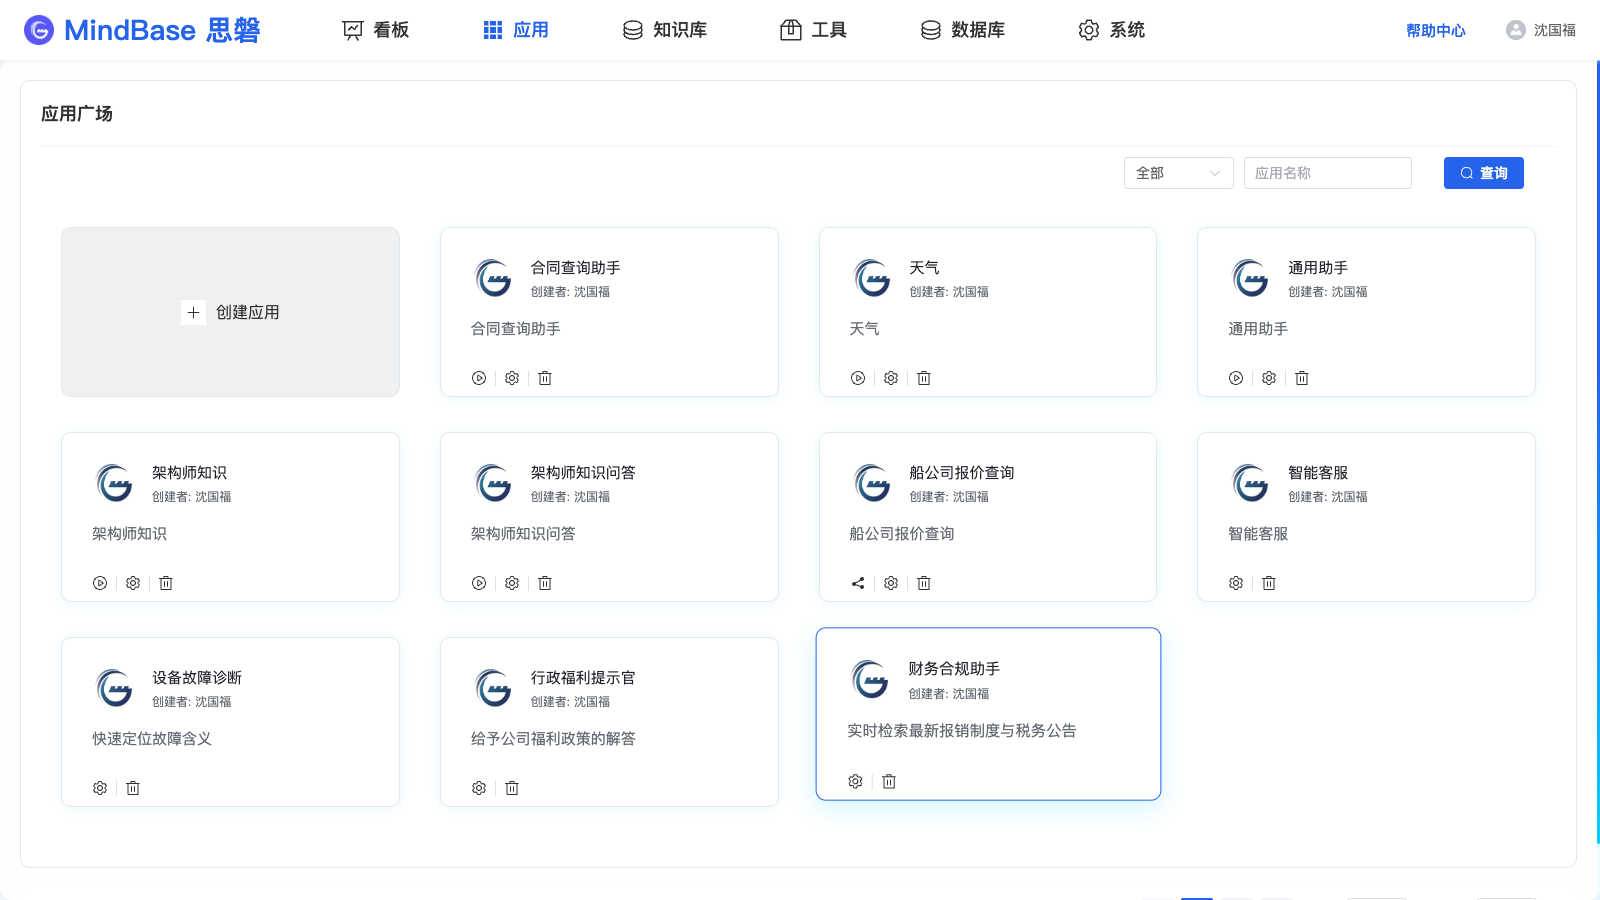Click the 设备故障诊断 card title

pyautogui.click(x=197, y=678)
